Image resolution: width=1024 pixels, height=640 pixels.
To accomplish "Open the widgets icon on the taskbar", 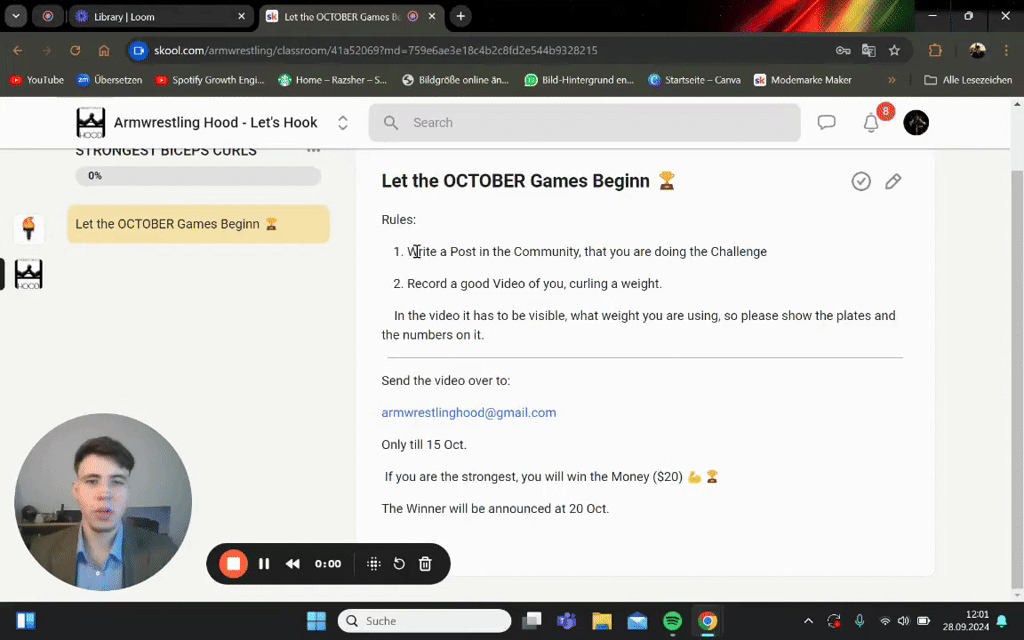I will pyautogui.click(x=26, y=620).
